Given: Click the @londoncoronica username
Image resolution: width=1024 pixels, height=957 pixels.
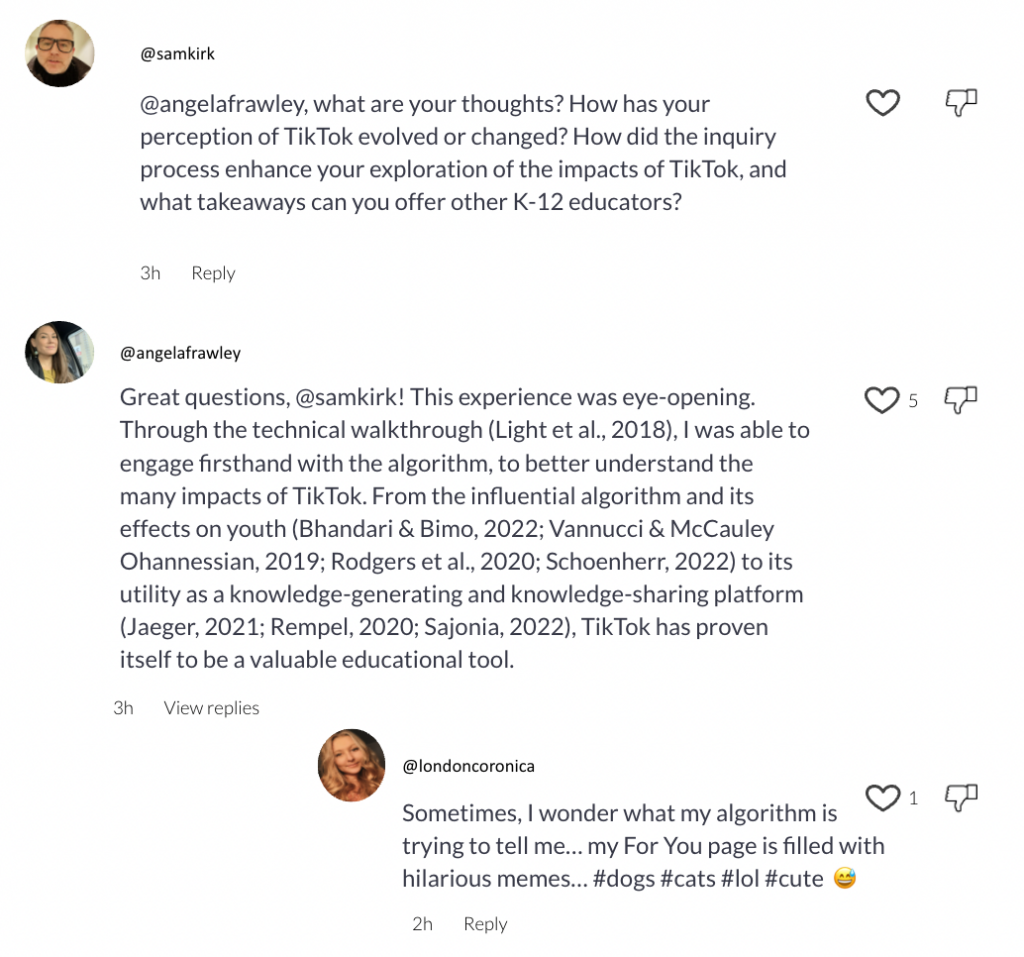Looking at the screenshot, I should point(468,766).
